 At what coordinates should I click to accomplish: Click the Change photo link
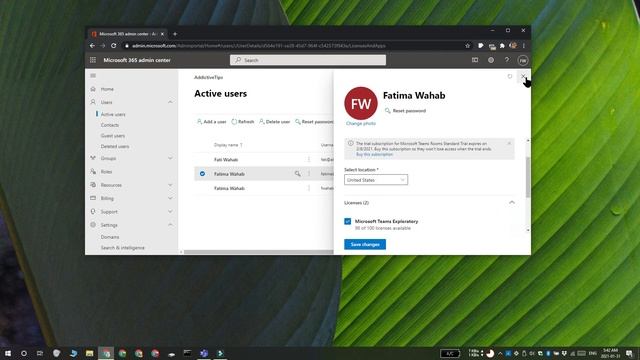(361, 123)
